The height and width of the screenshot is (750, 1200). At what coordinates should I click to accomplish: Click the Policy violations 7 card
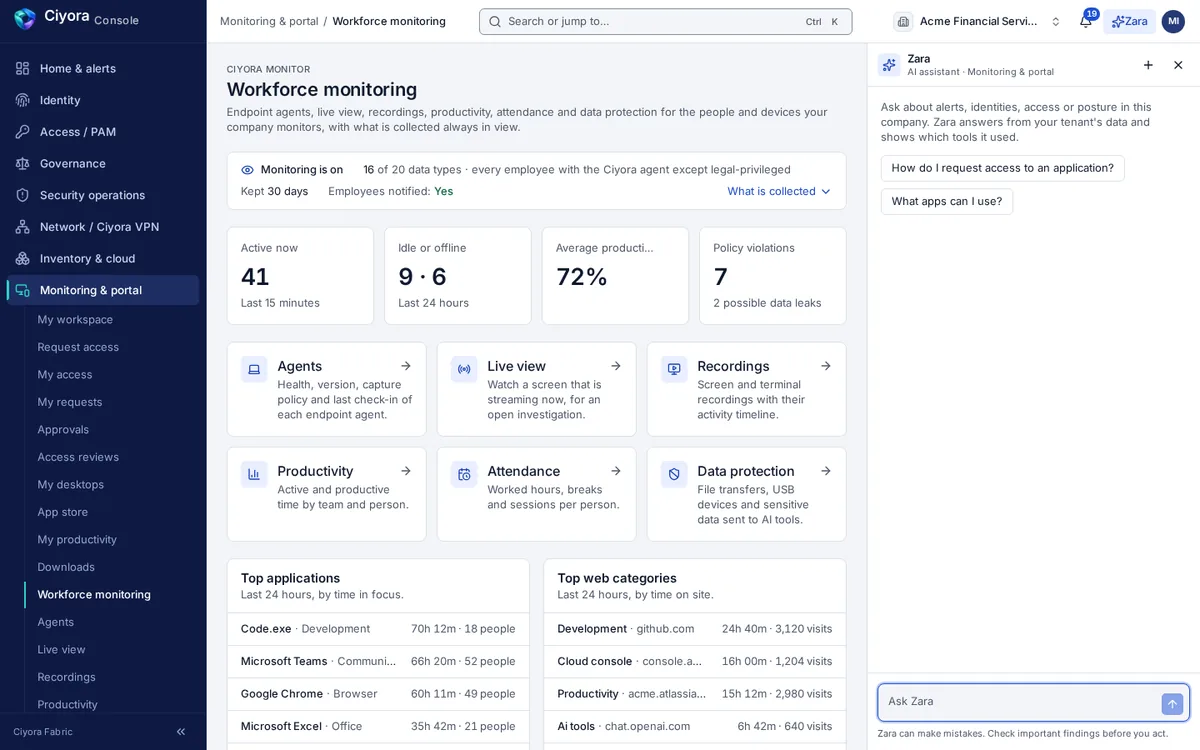click(x=773, y=276)
